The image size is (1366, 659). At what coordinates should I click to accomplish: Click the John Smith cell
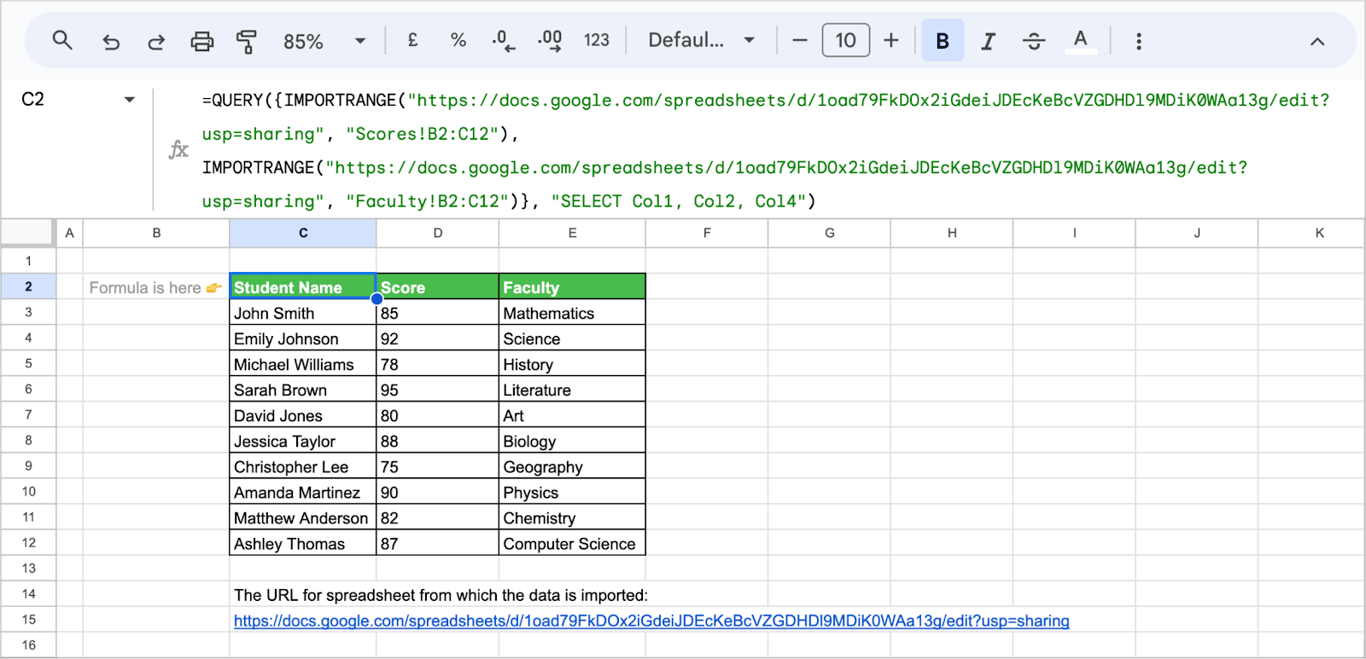click(303, 313)
